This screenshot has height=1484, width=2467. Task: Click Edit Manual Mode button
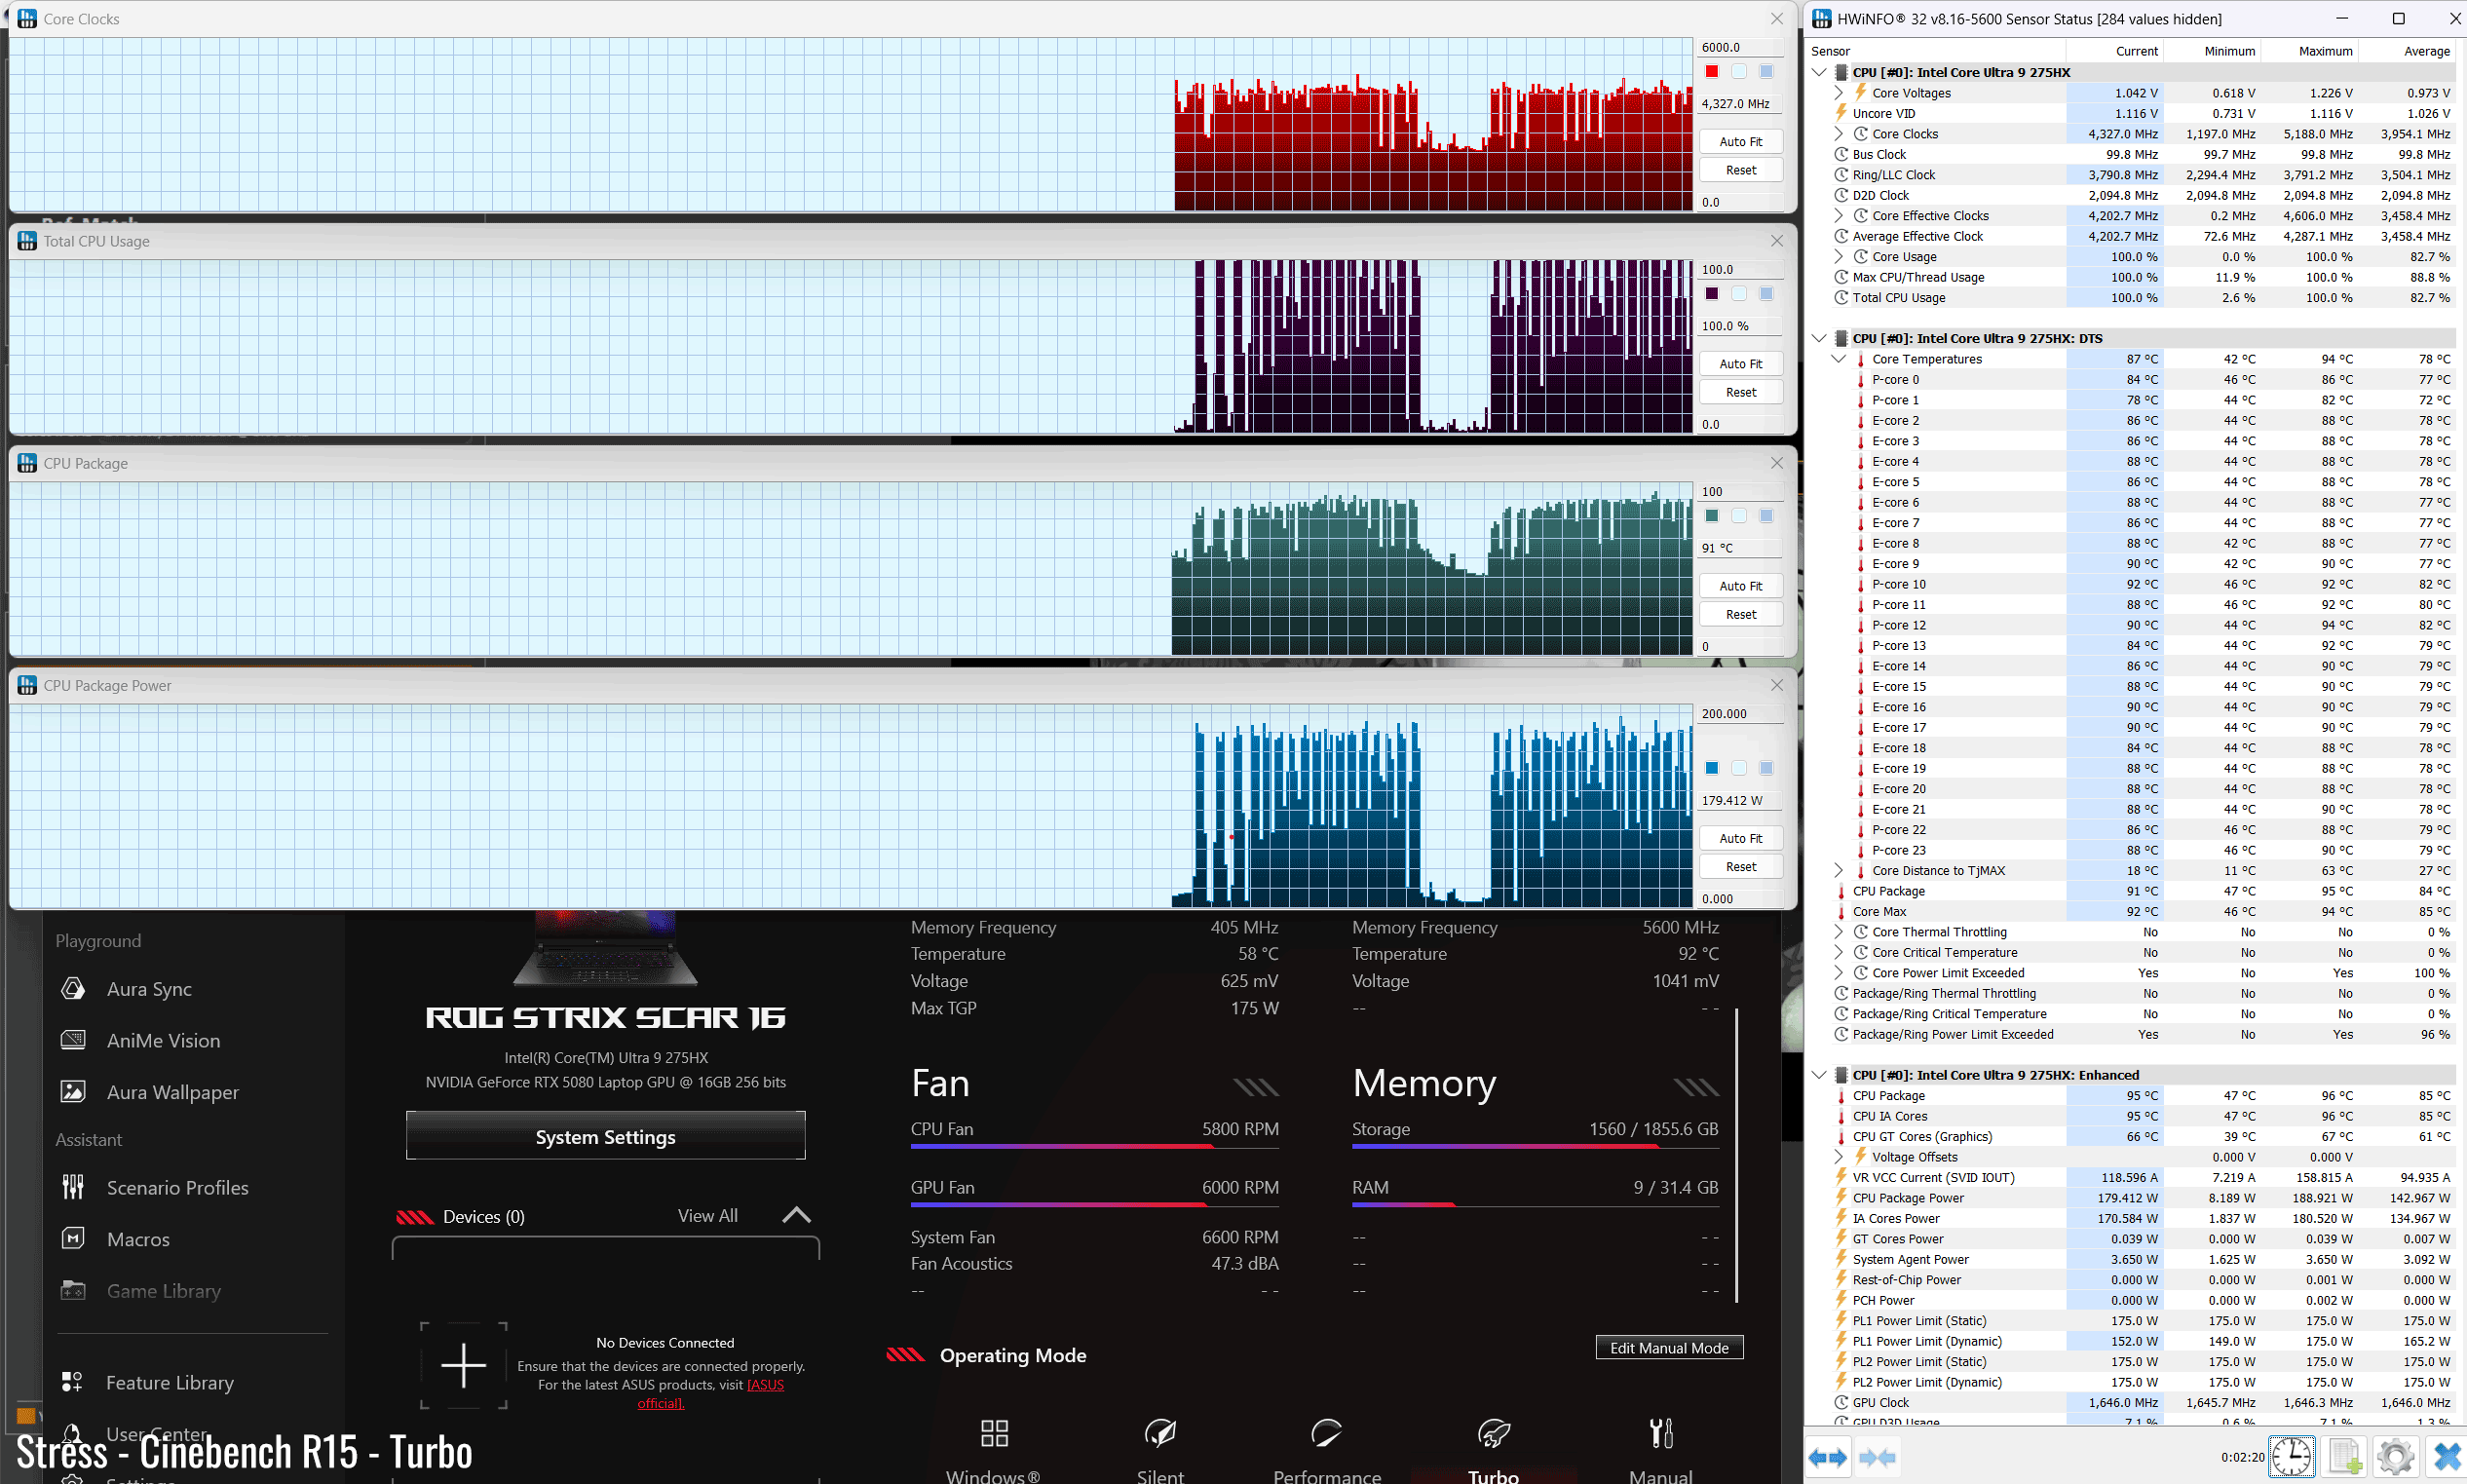point(1669,1347)
